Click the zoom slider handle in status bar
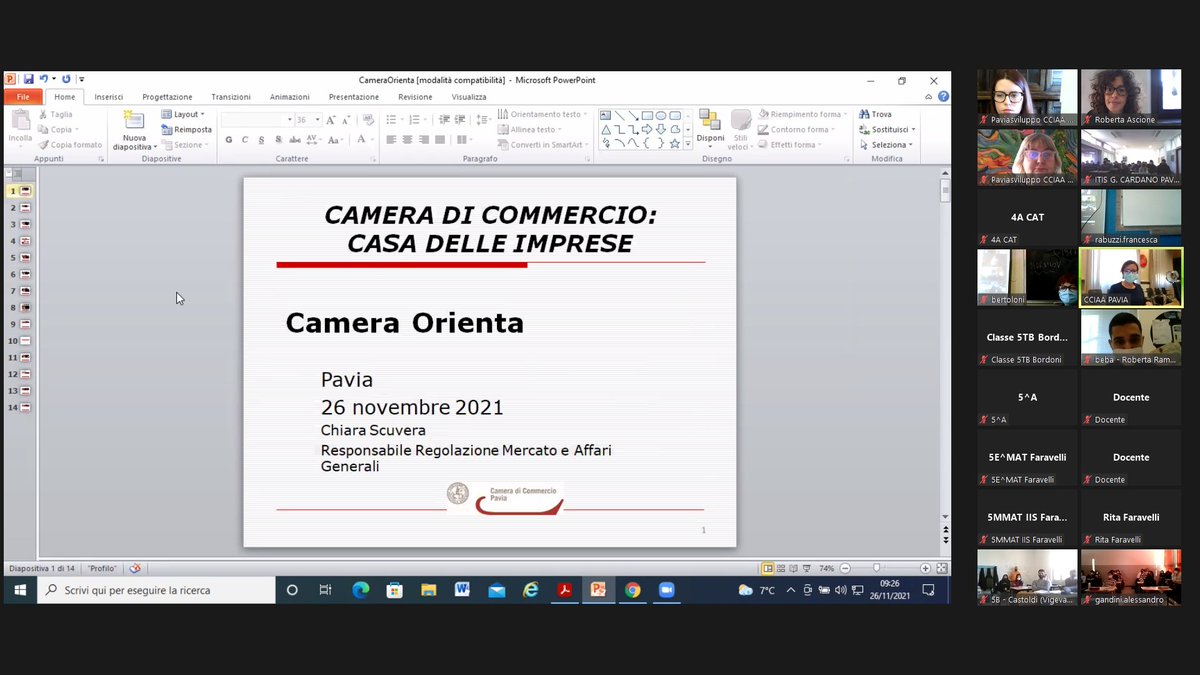 click(x=877, y=568)
